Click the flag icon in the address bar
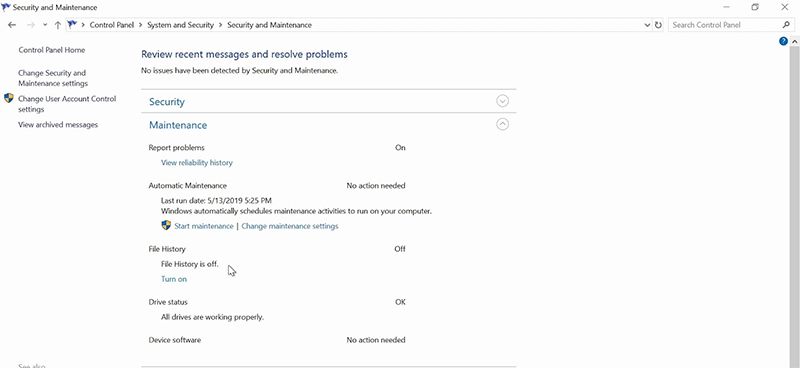This screenshot has height=368, width=800. pos(72,24)
